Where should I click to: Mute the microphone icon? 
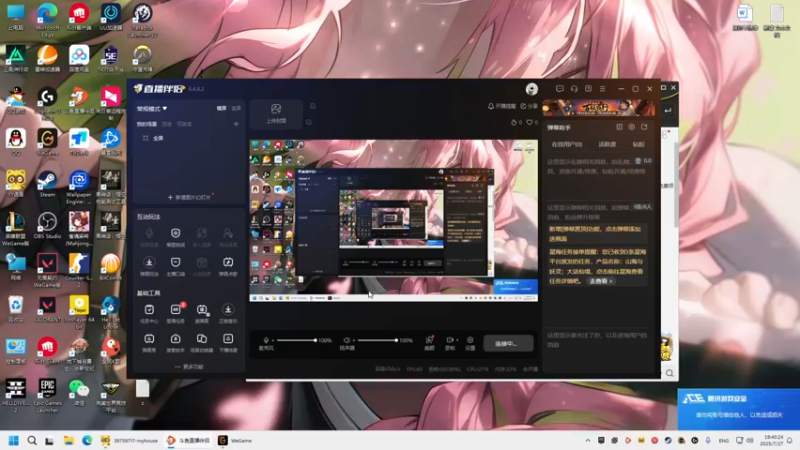pos(266,340)
